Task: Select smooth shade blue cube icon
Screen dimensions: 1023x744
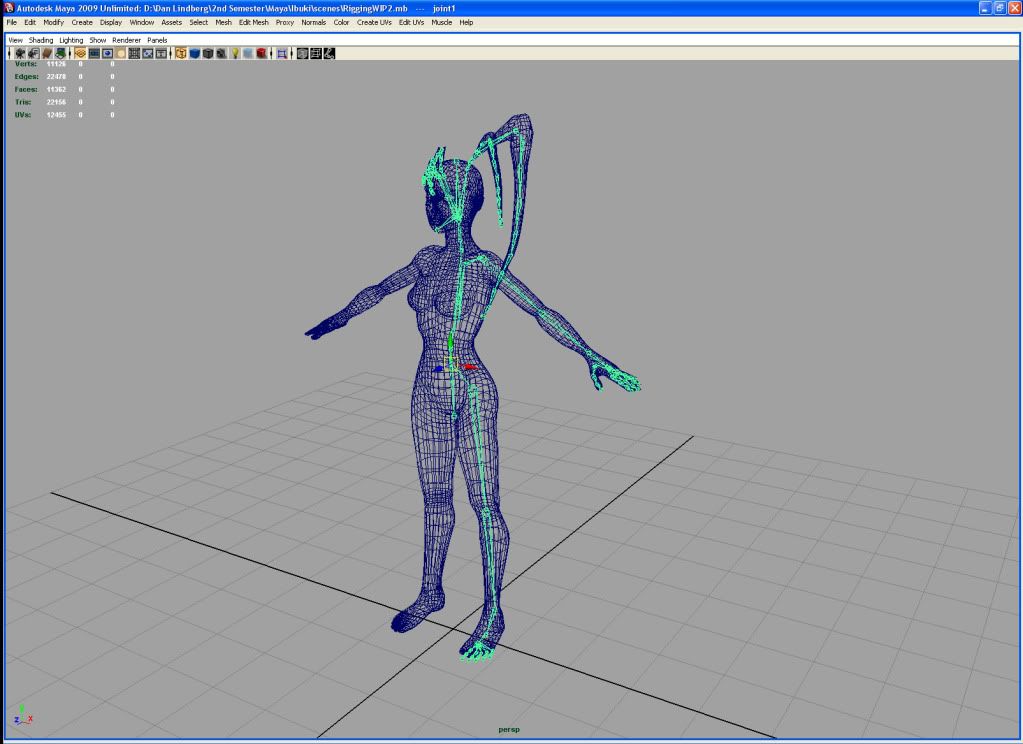Action: 194,54
